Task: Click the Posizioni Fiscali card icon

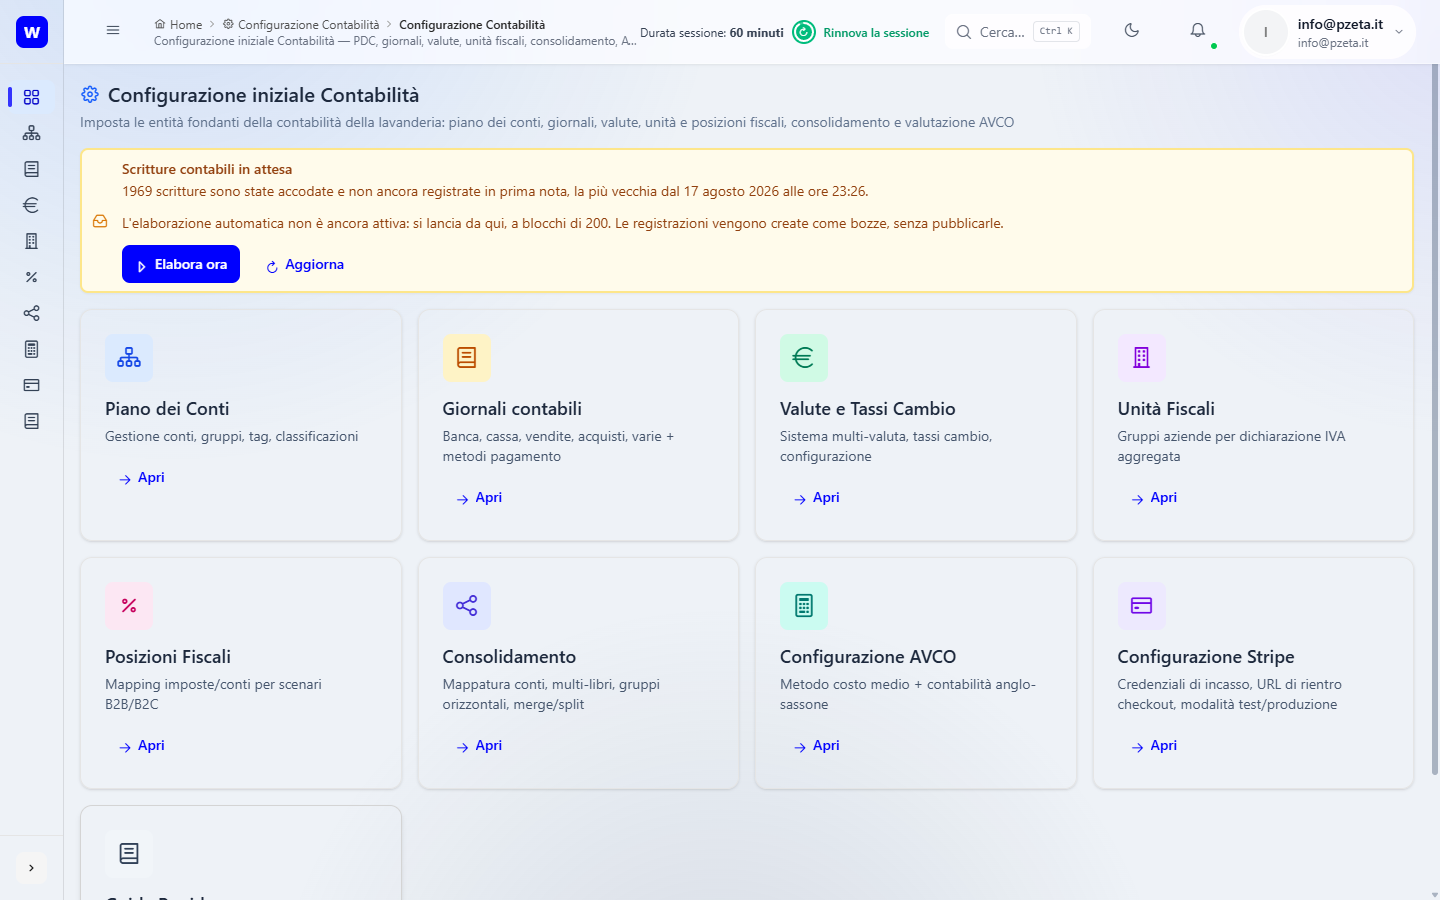Action: click(129, 606)
